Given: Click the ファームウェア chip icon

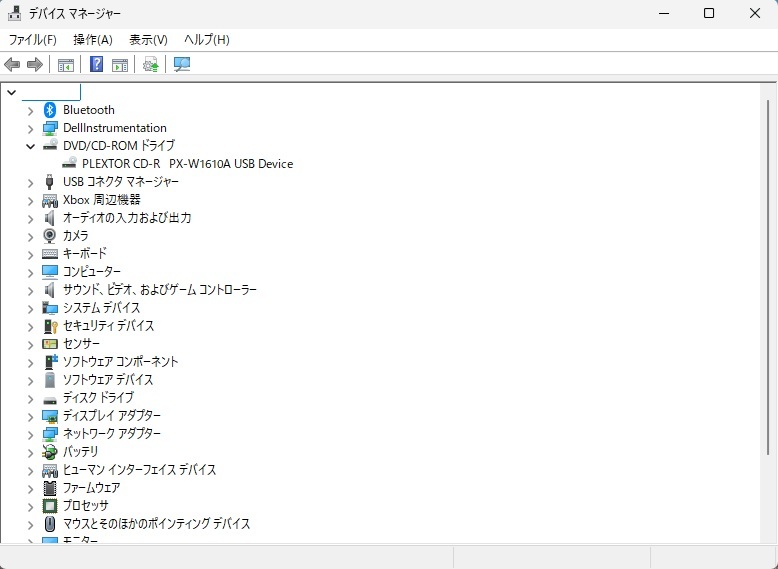Looking at the screenshot, I should click(50, 488).
